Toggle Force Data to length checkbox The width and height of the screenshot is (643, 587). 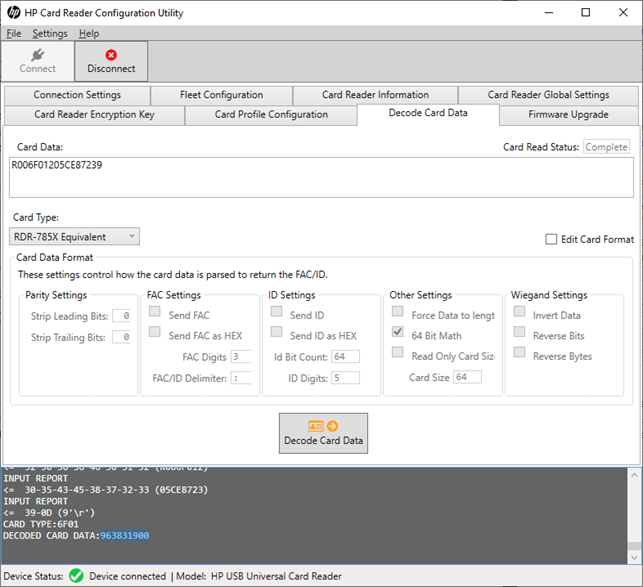397,311
